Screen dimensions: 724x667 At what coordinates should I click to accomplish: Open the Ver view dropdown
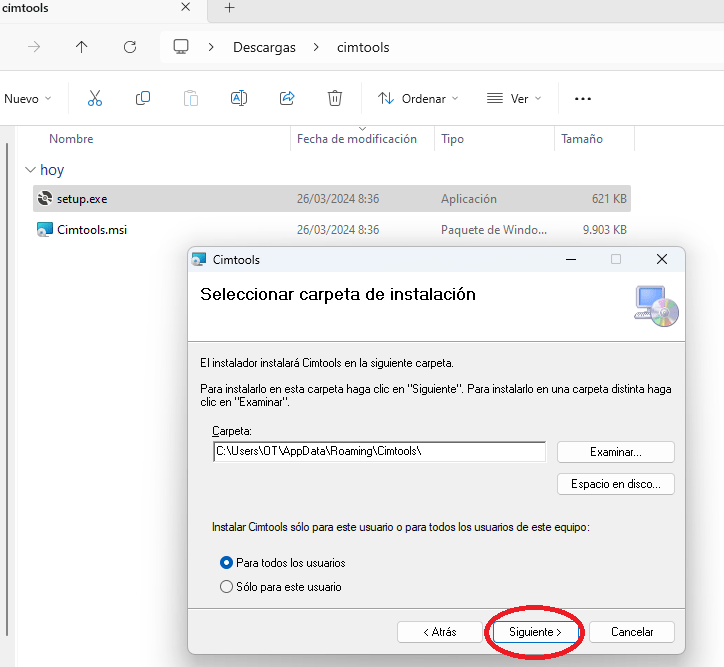point(514,99)
